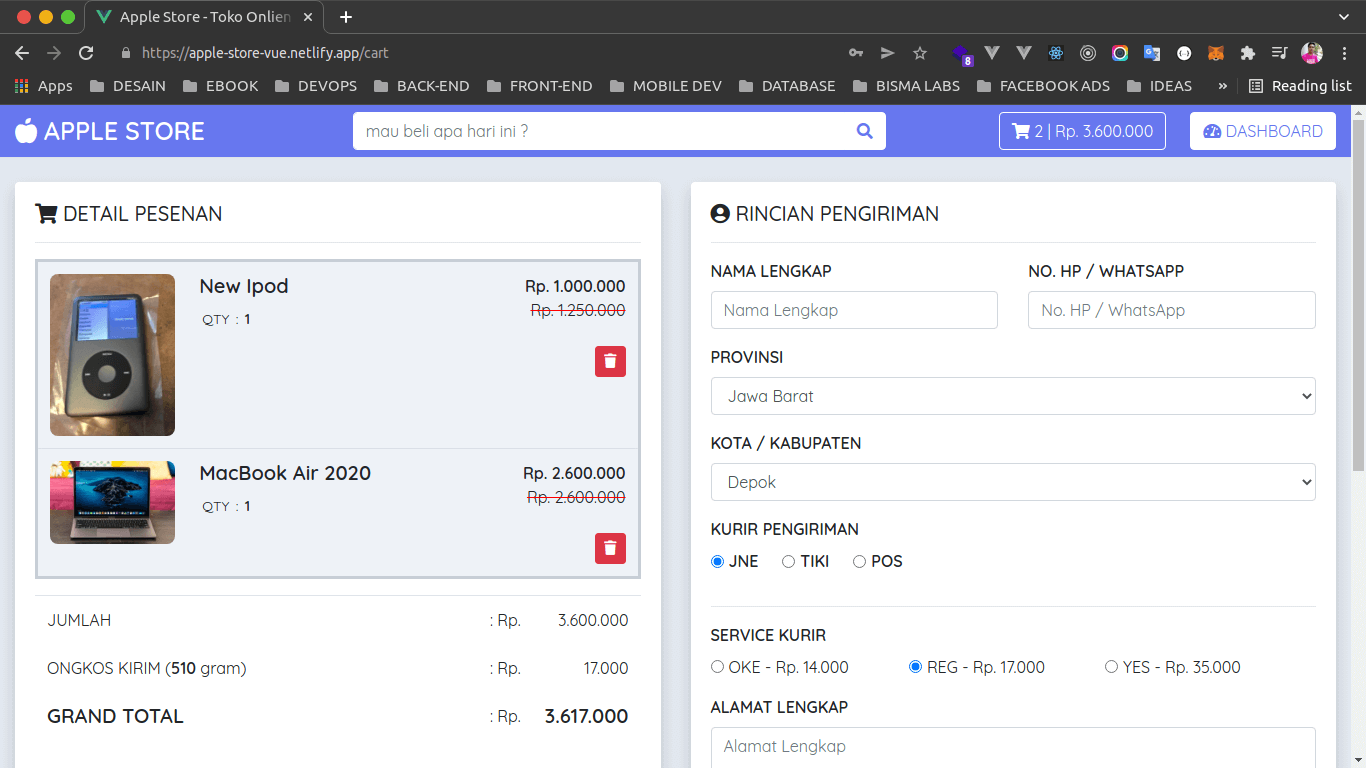Go back with the browser back arrow

(22, 53)
